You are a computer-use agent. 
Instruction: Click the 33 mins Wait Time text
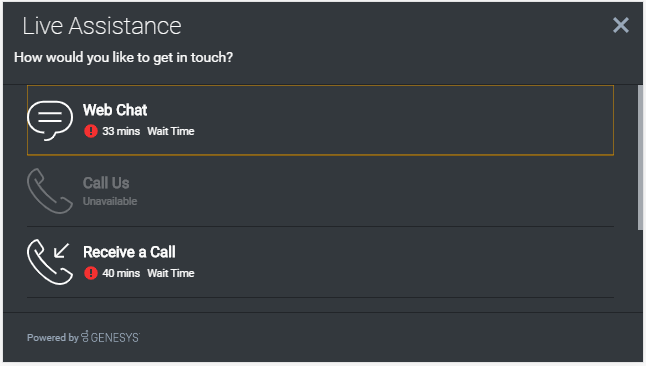tap(148, 131)
